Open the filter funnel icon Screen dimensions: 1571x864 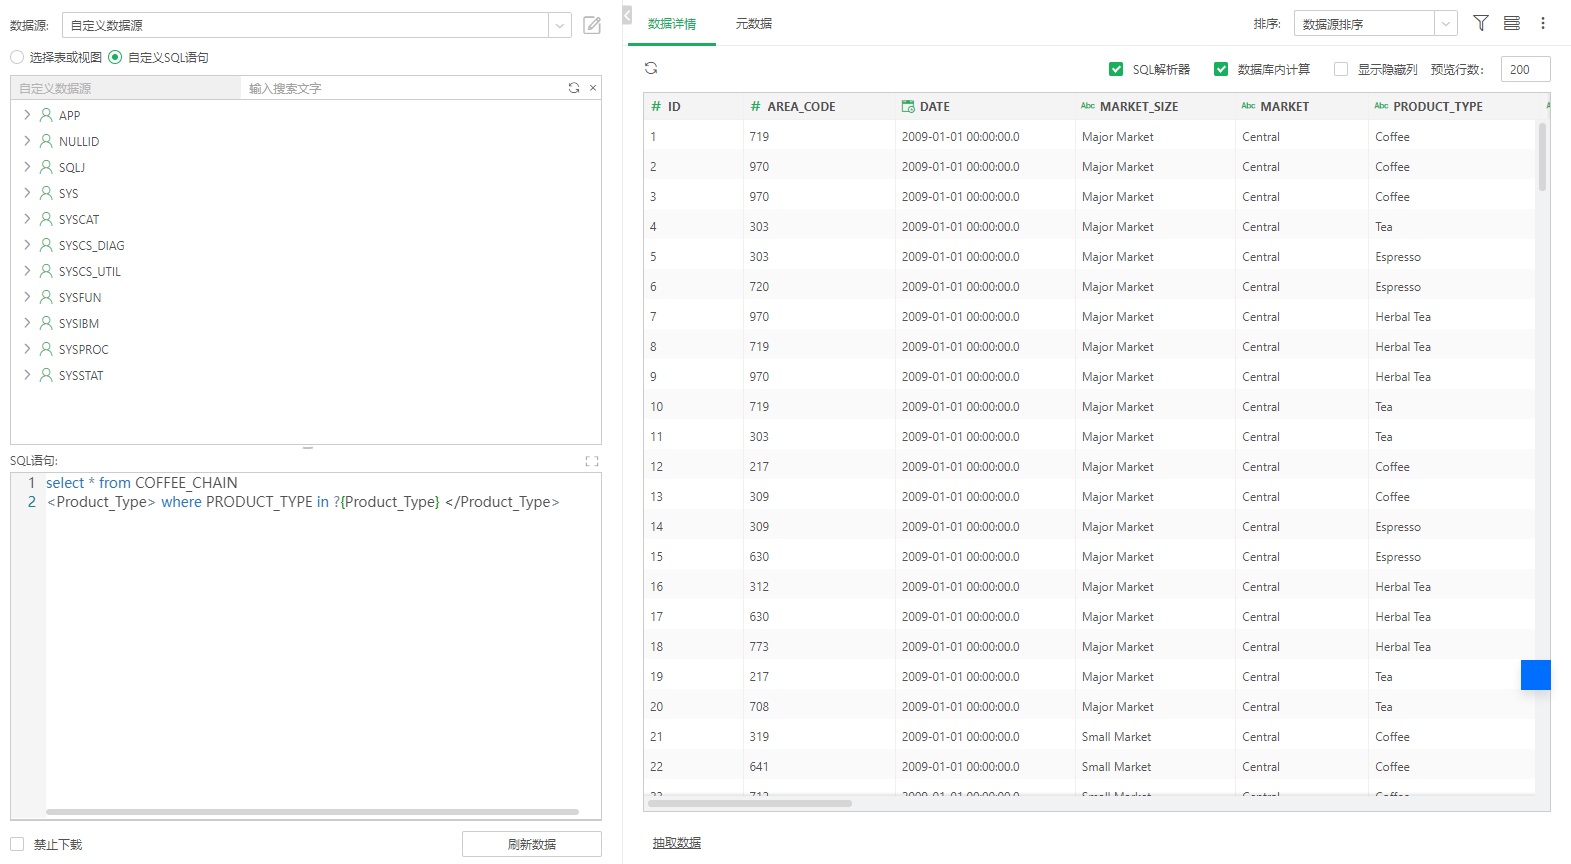tap(1481, 23)
